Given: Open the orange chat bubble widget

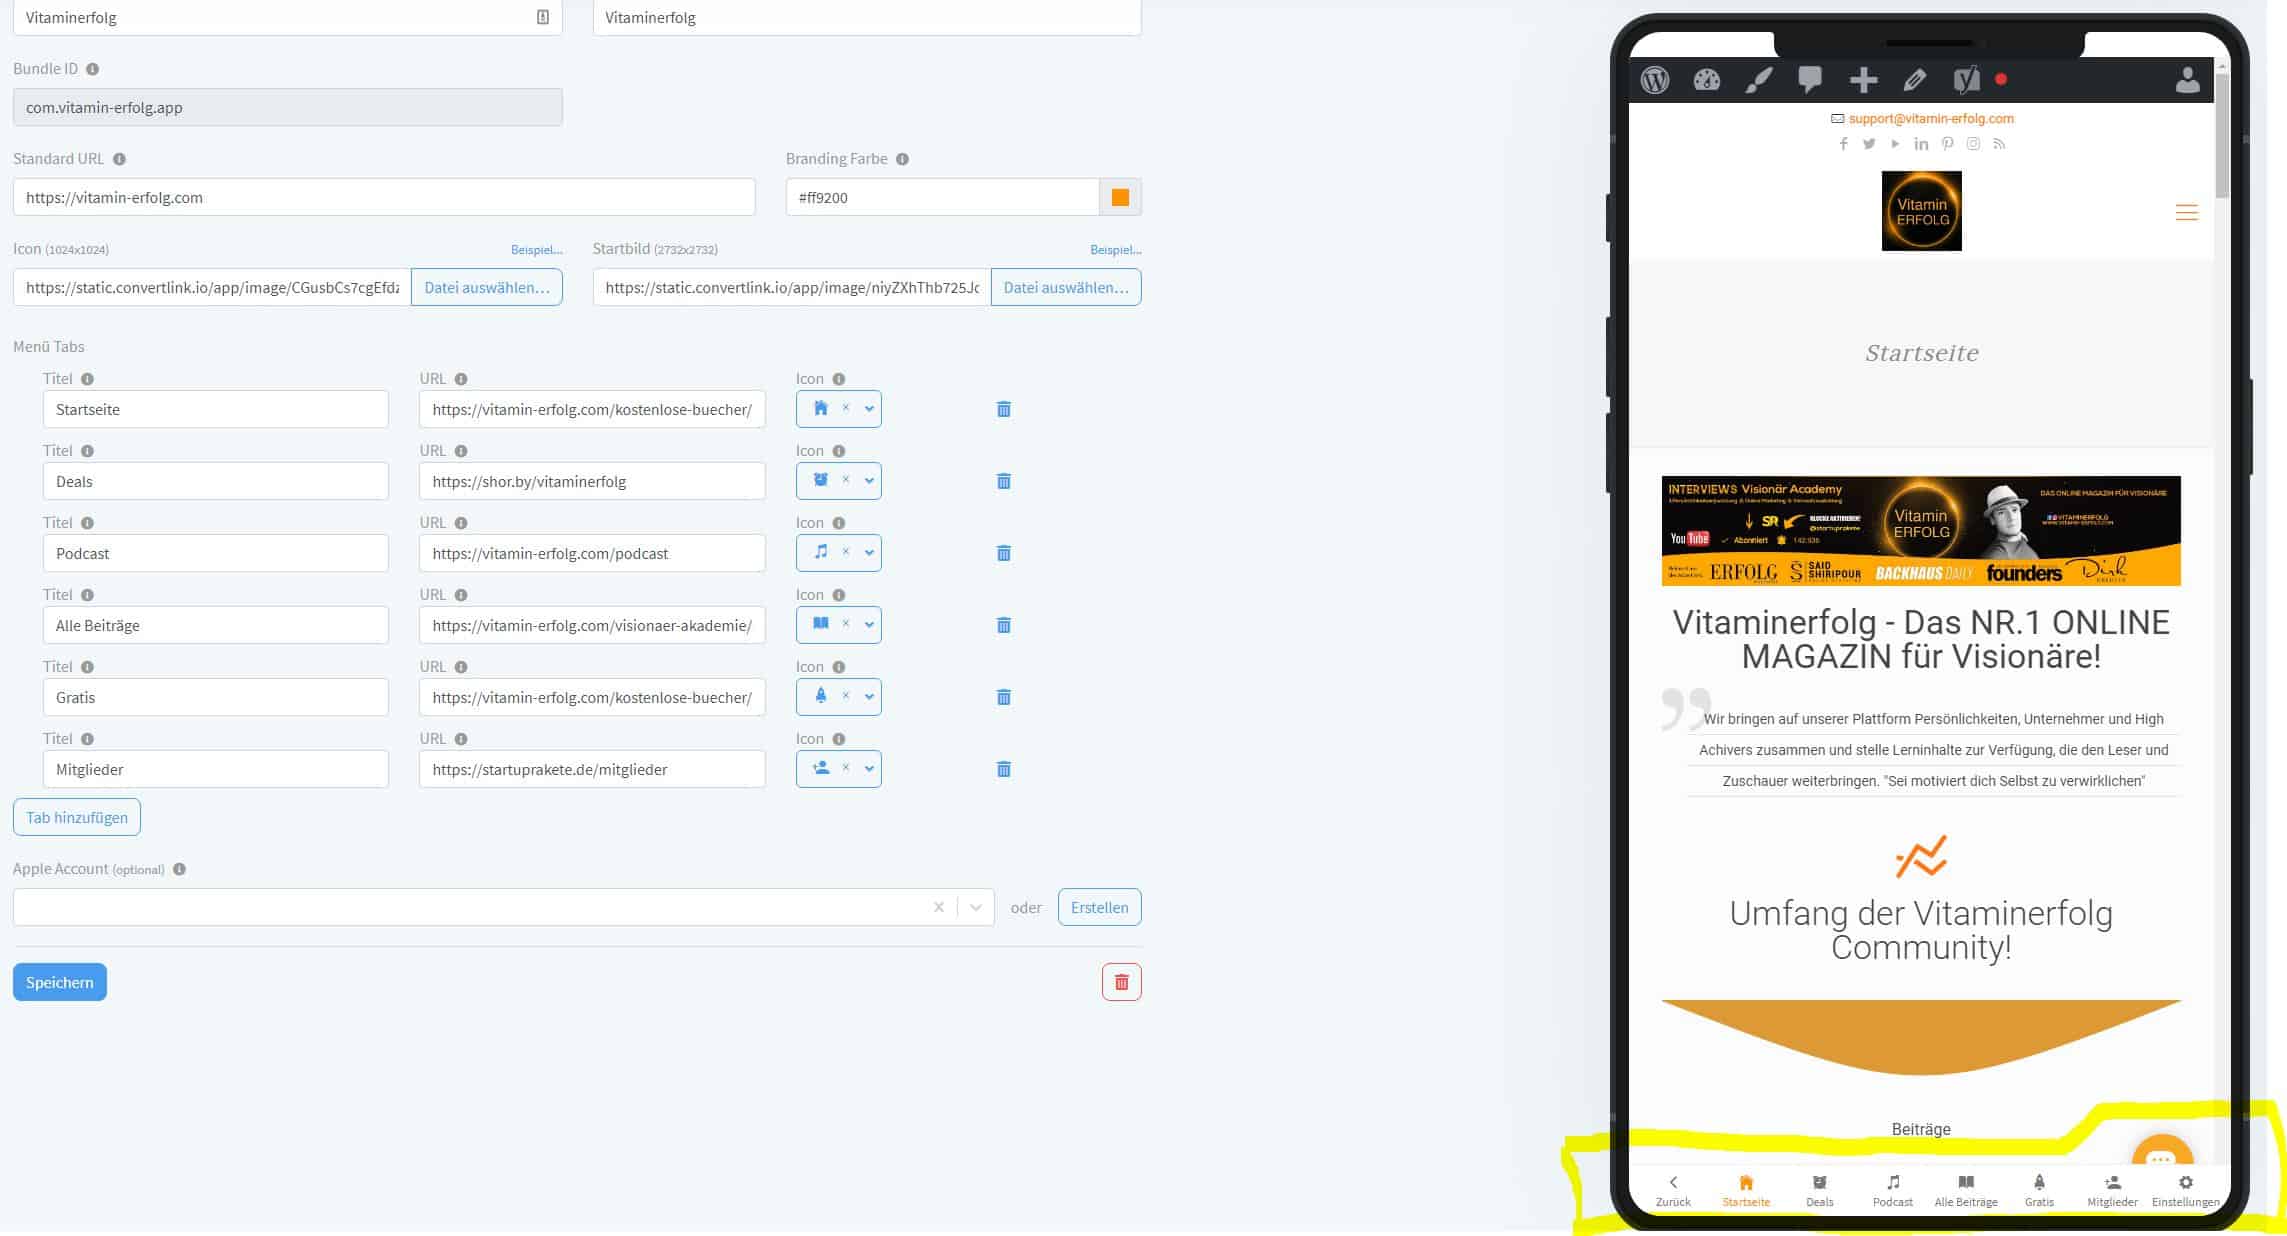Looking at the screenshot, I should (x=2162, y=1151).
